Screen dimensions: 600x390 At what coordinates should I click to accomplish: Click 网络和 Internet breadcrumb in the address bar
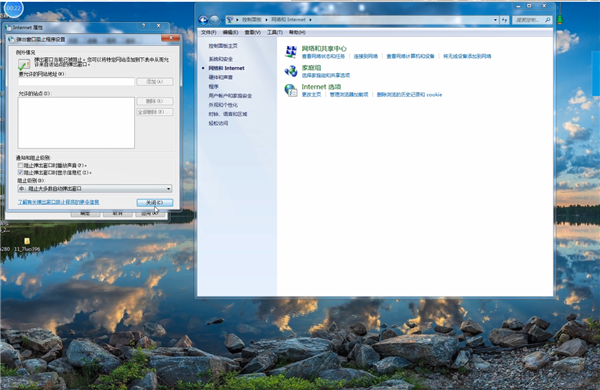[x=288, y=20]
